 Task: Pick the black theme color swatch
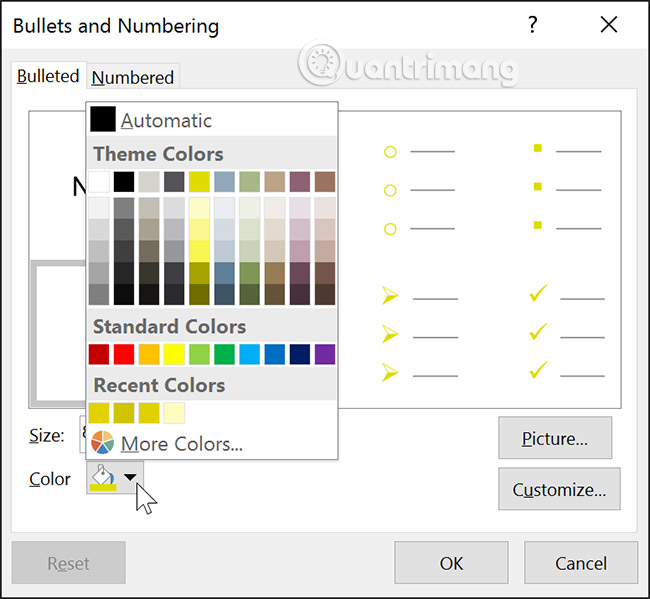[124, 182]
